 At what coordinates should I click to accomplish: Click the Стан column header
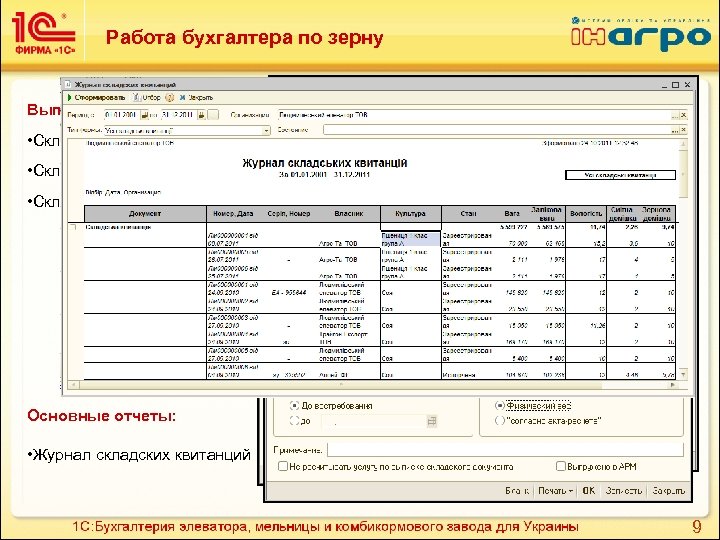468,214
